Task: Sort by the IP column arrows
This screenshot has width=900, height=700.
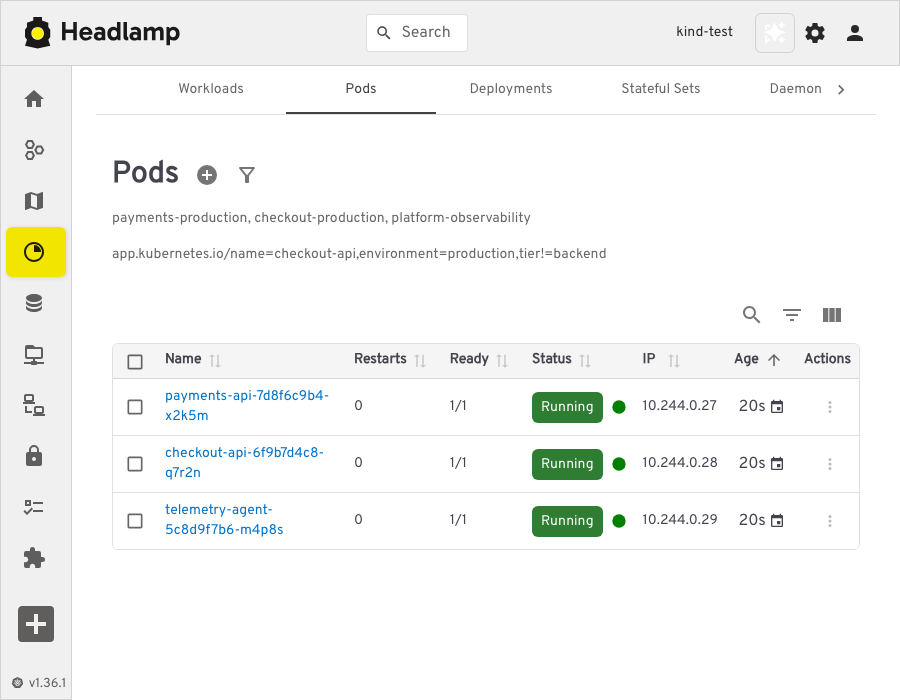Action: [674, 360]
